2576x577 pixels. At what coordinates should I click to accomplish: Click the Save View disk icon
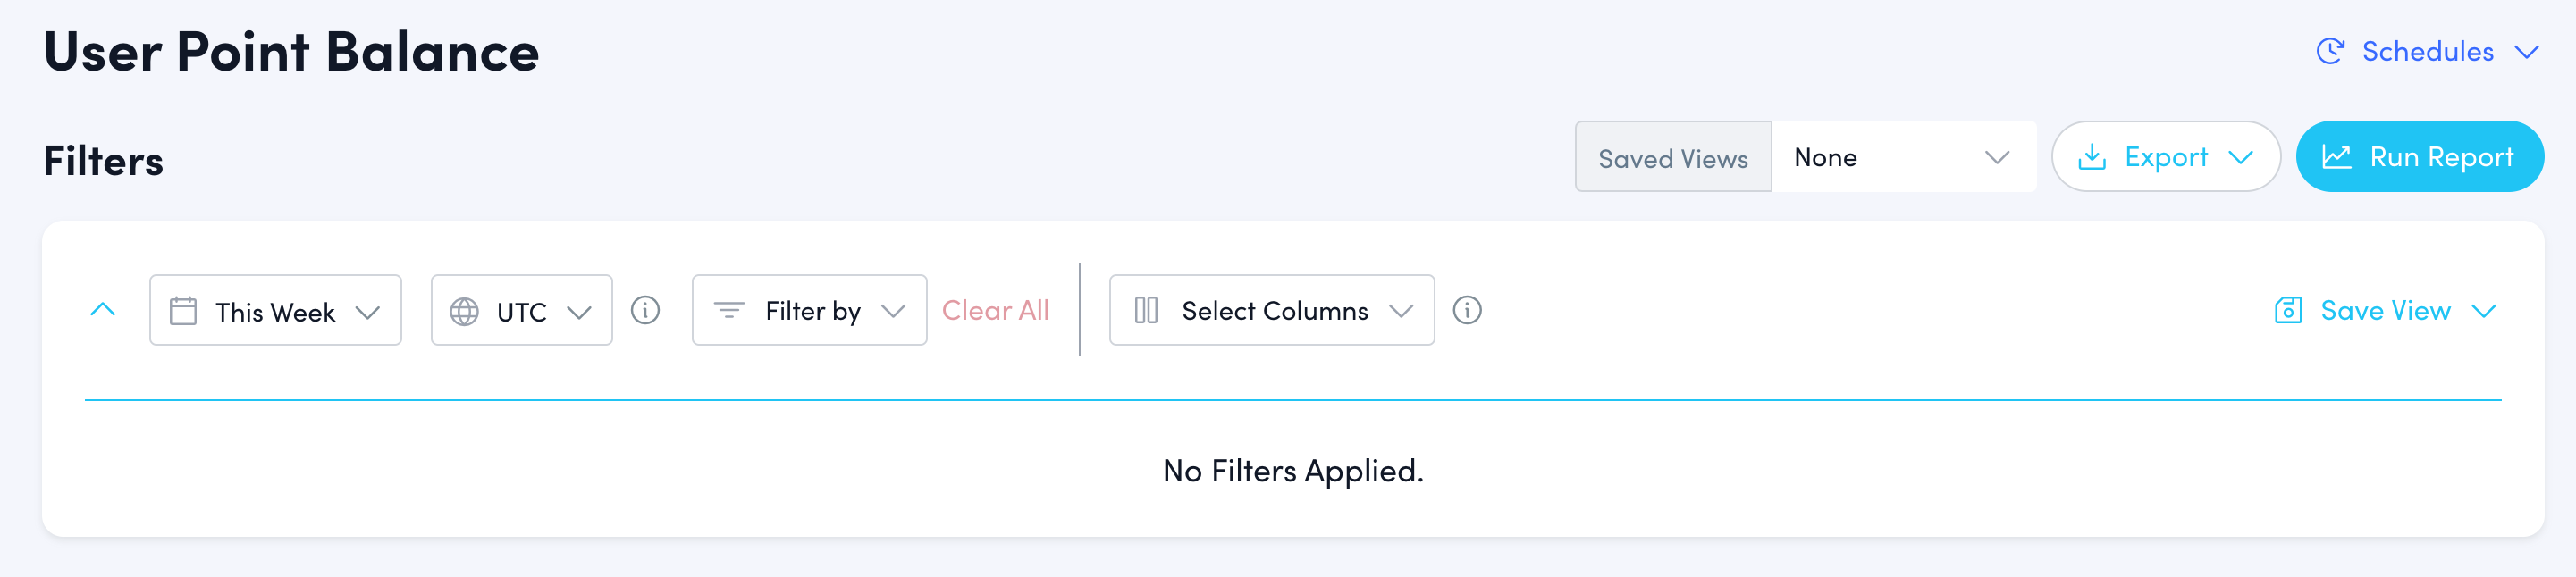tap(2288, 310)
